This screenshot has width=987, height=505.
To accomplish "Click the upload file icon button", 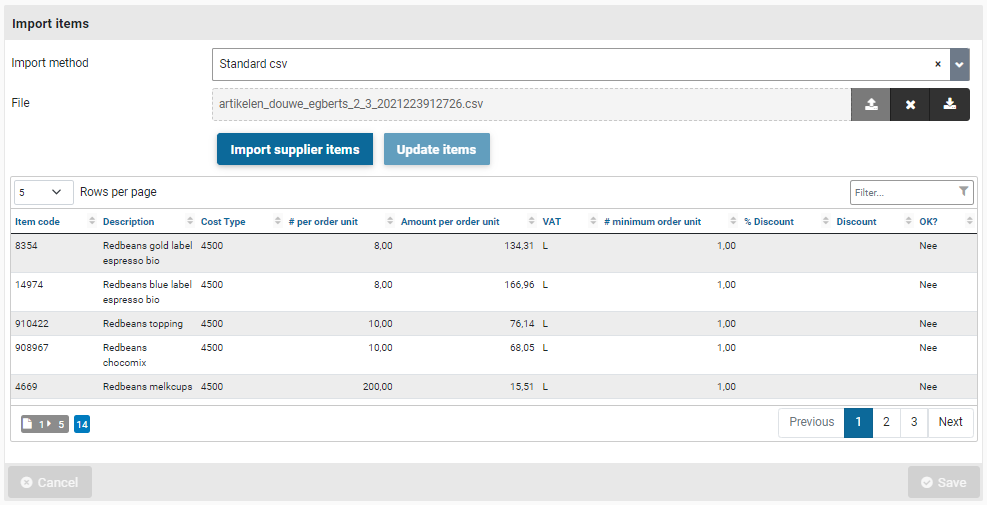I will click(x=871, y=105).
